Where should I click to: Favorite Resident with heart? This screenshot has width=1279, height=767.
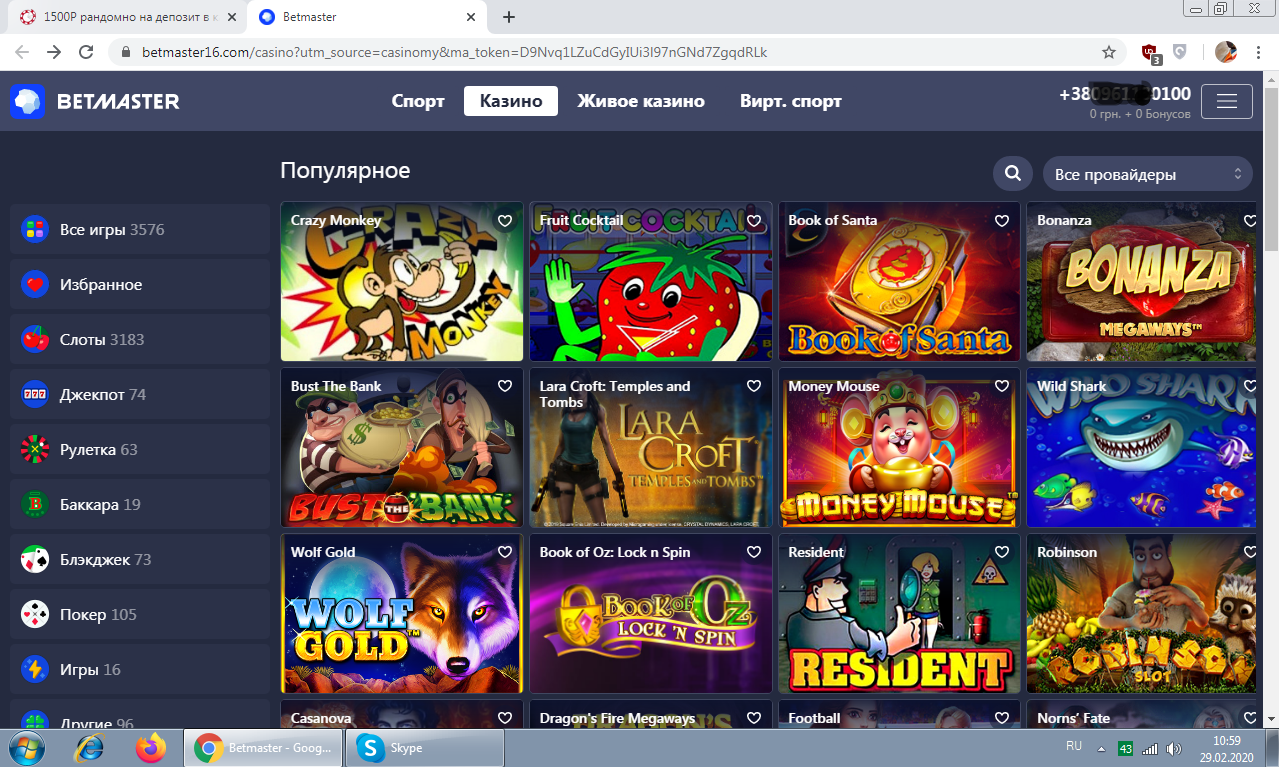coord(1002,552)
